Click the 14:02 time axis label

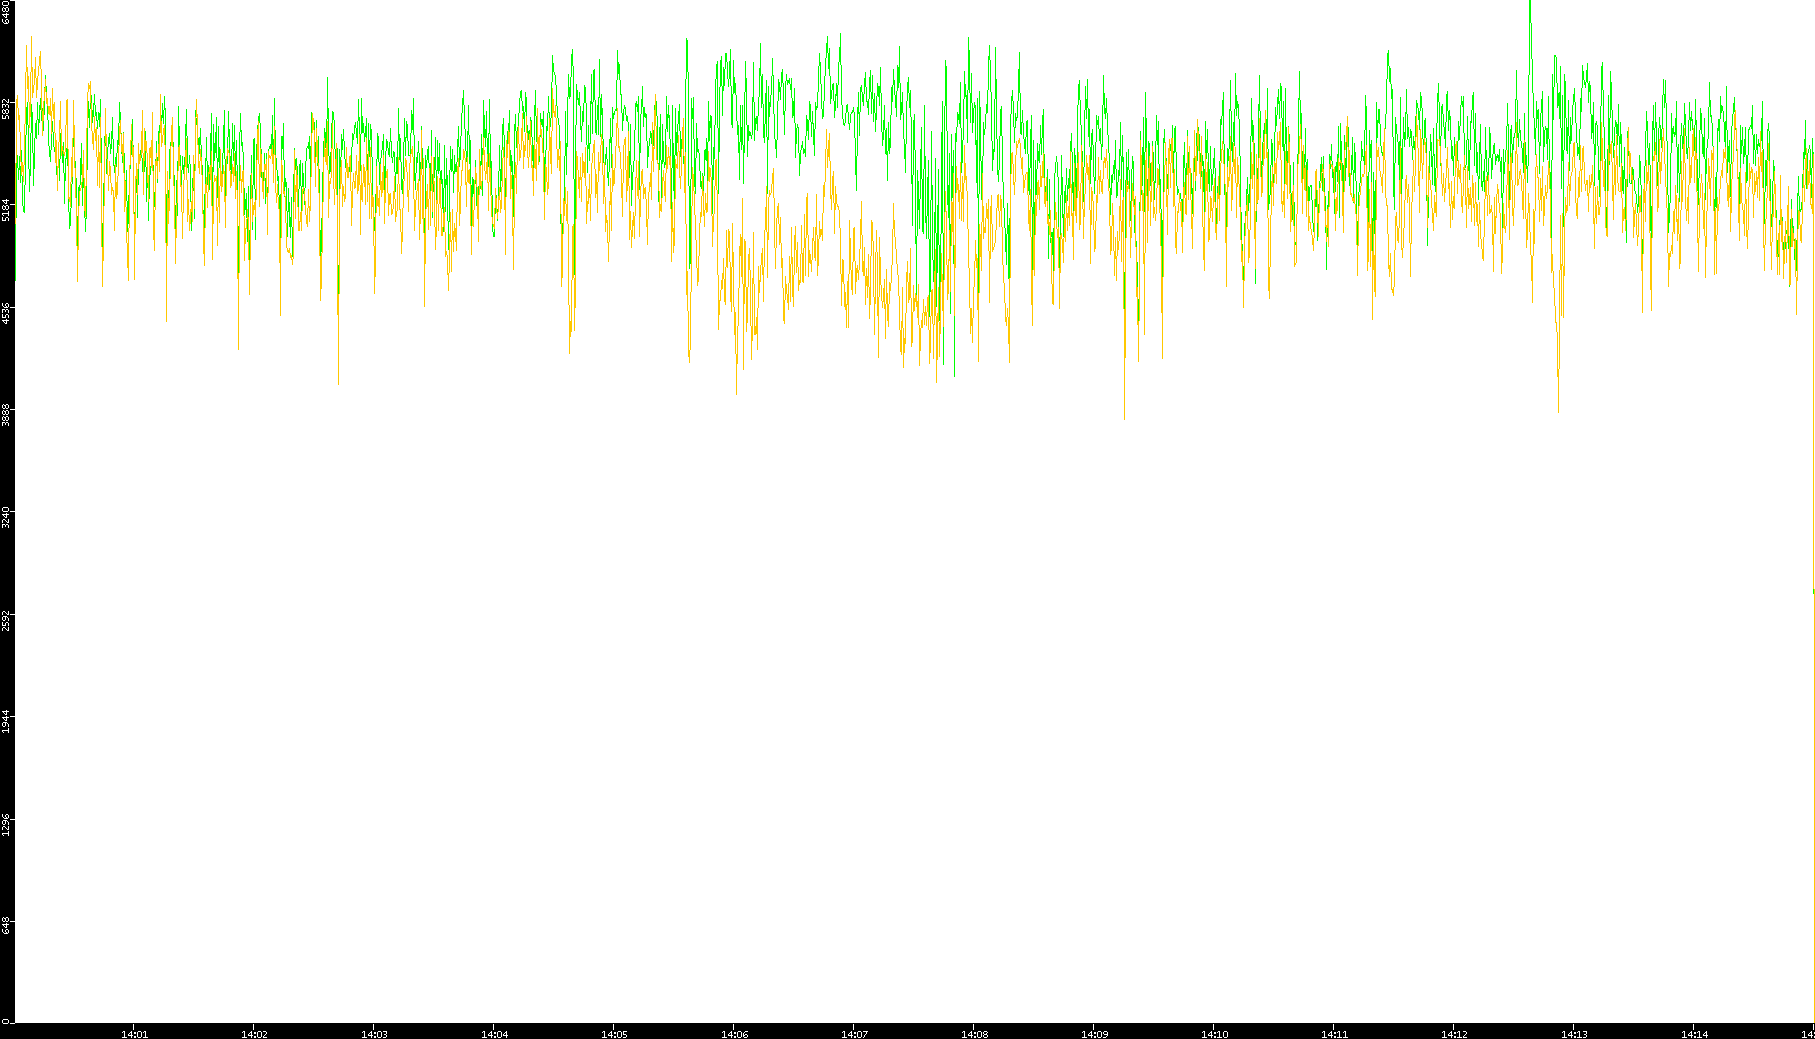pyautogui.click(x=254, y=1033)
